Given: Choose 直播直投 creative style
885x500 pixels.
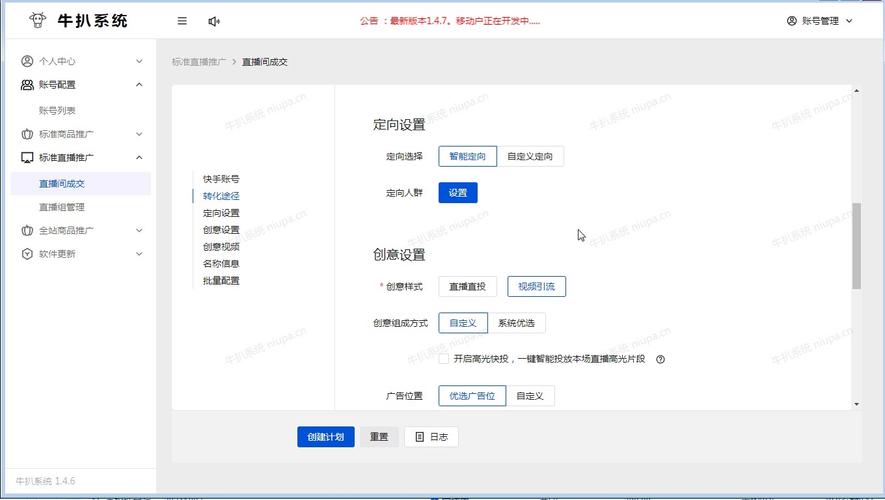Looking at the screenshot, I should tap(467, 286).
